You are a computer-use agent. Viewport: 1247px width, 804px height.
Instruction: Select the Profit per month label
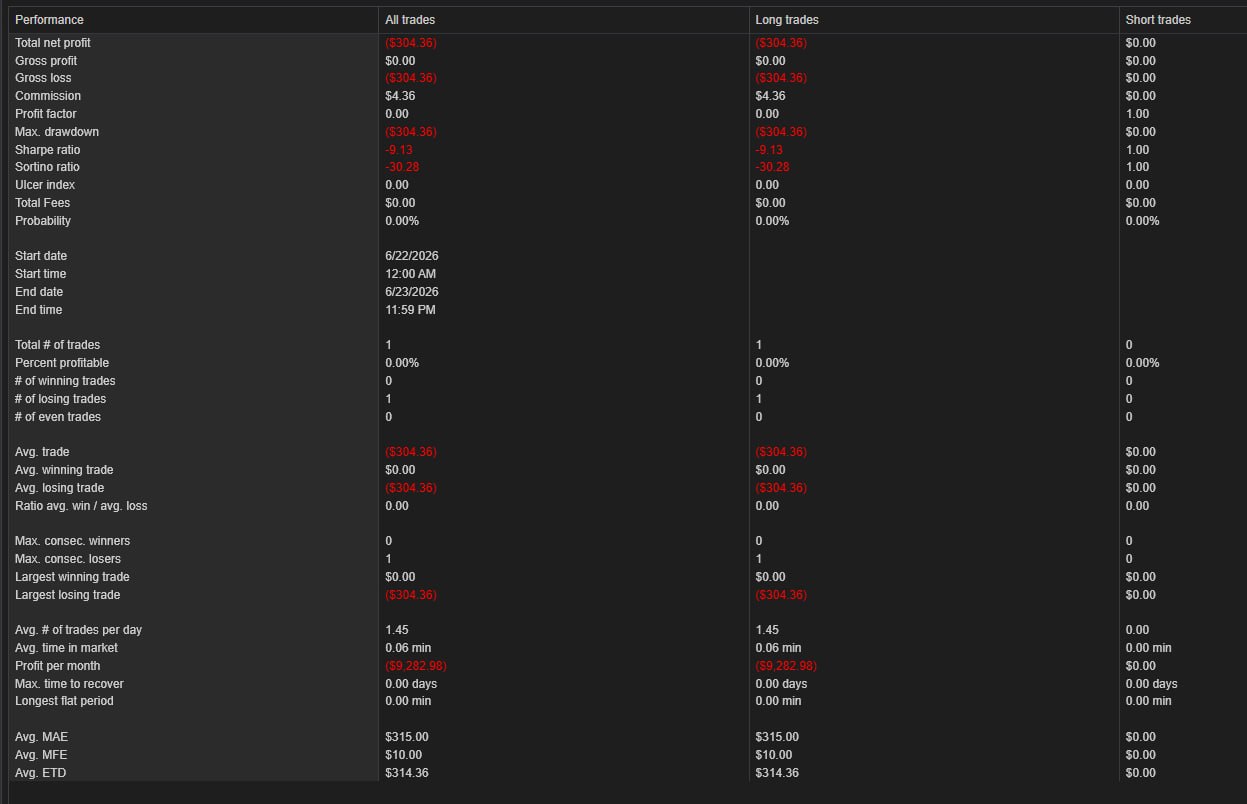tap(58, 666)
